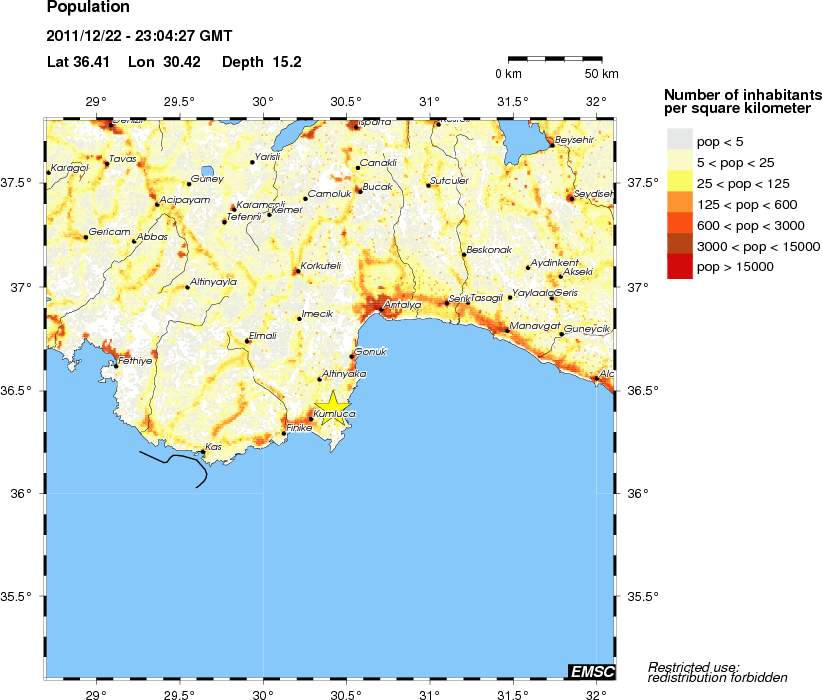
Task: Click the 50 km scale bar
Action: tap(555, 60)
